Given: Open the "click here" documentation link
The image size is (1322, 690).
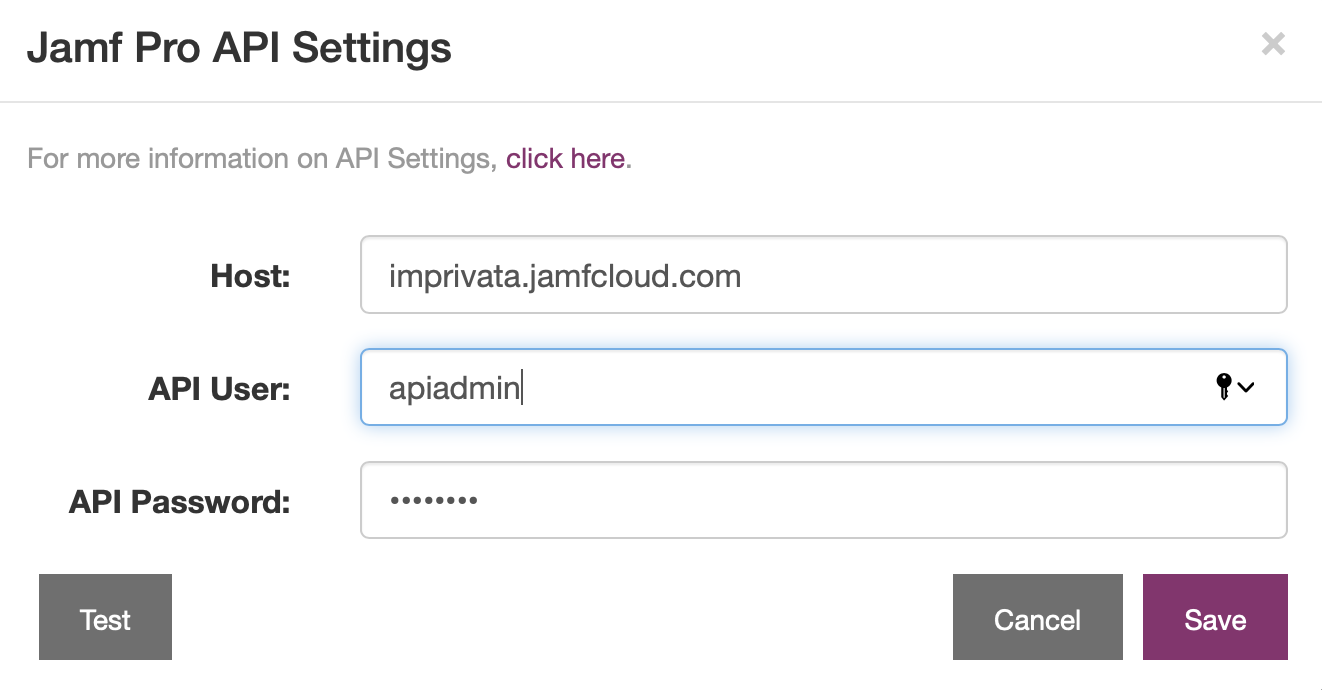Looking at the screenshot, I should tap(565, 158).
